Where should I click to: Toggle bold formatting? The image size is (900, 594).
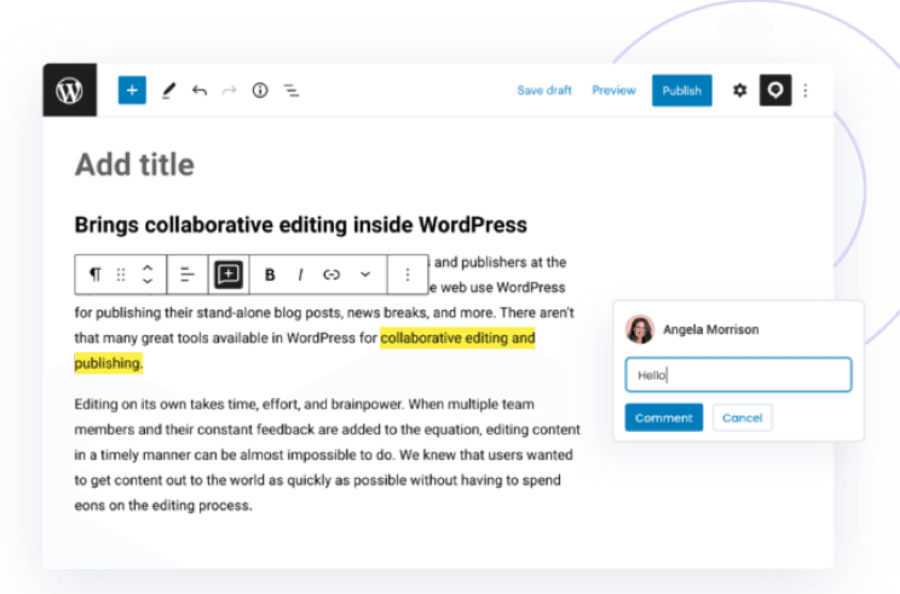(269, 274)
